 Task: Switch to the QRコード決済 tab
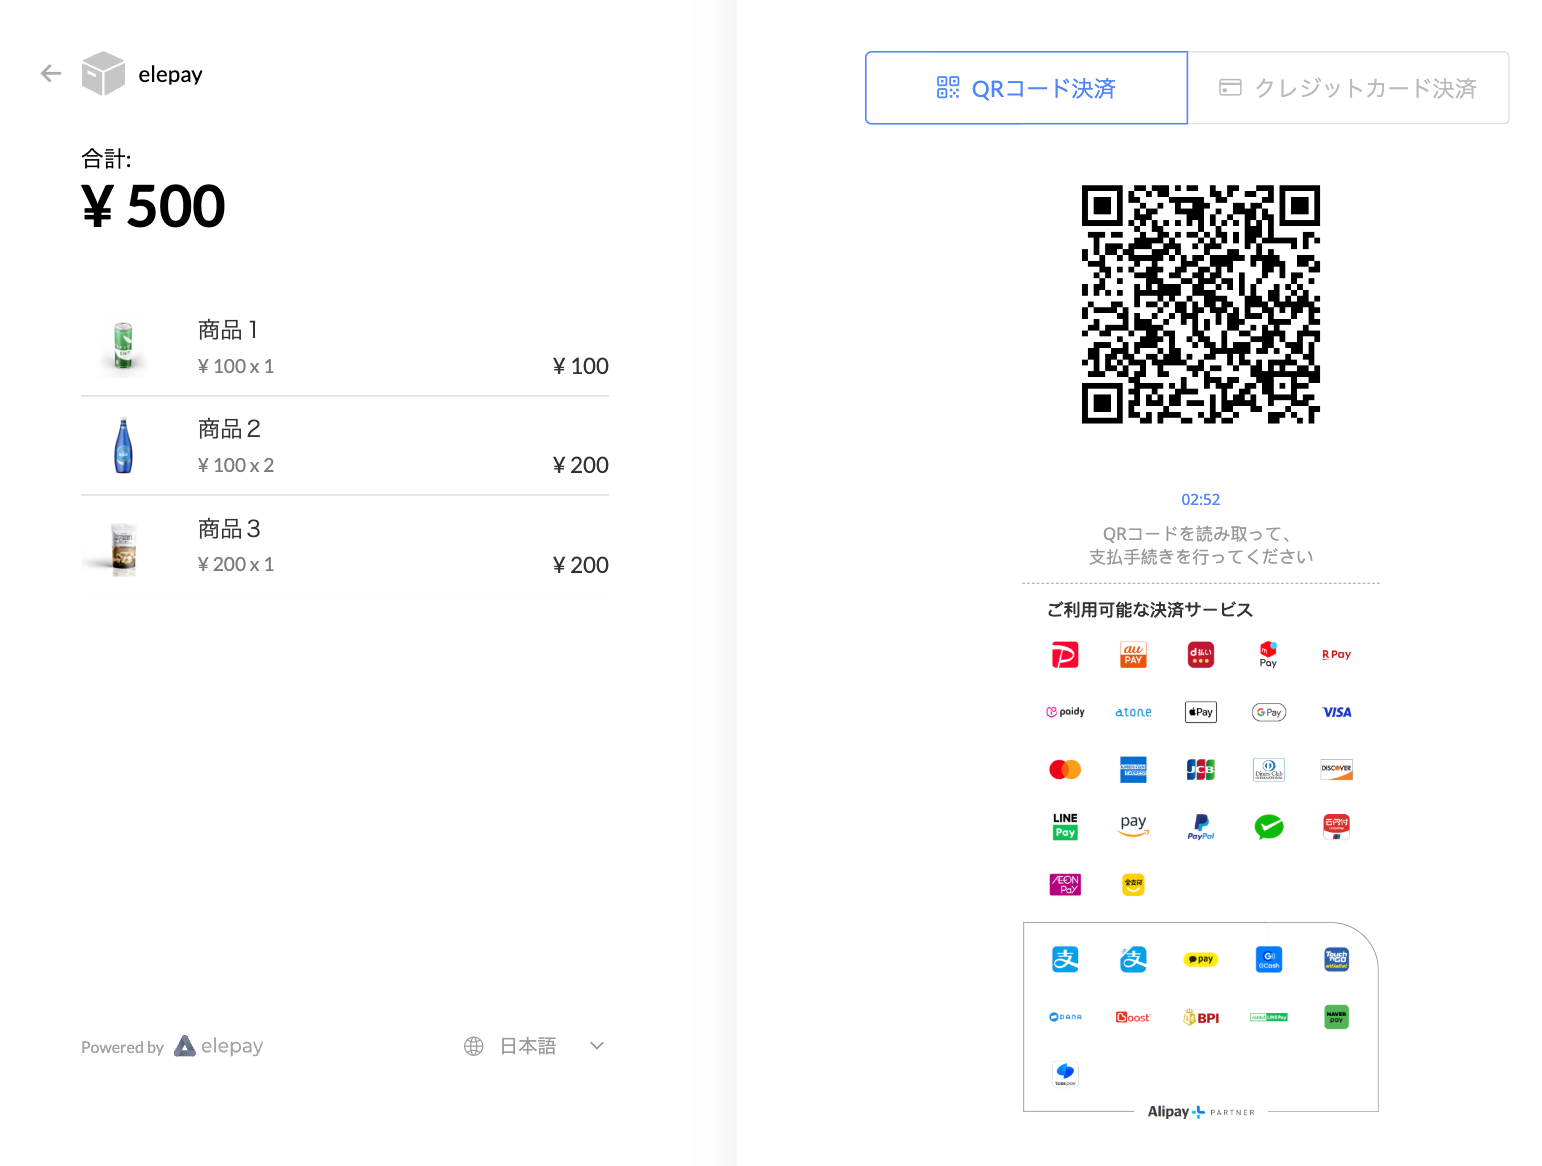pos(1026,88)
